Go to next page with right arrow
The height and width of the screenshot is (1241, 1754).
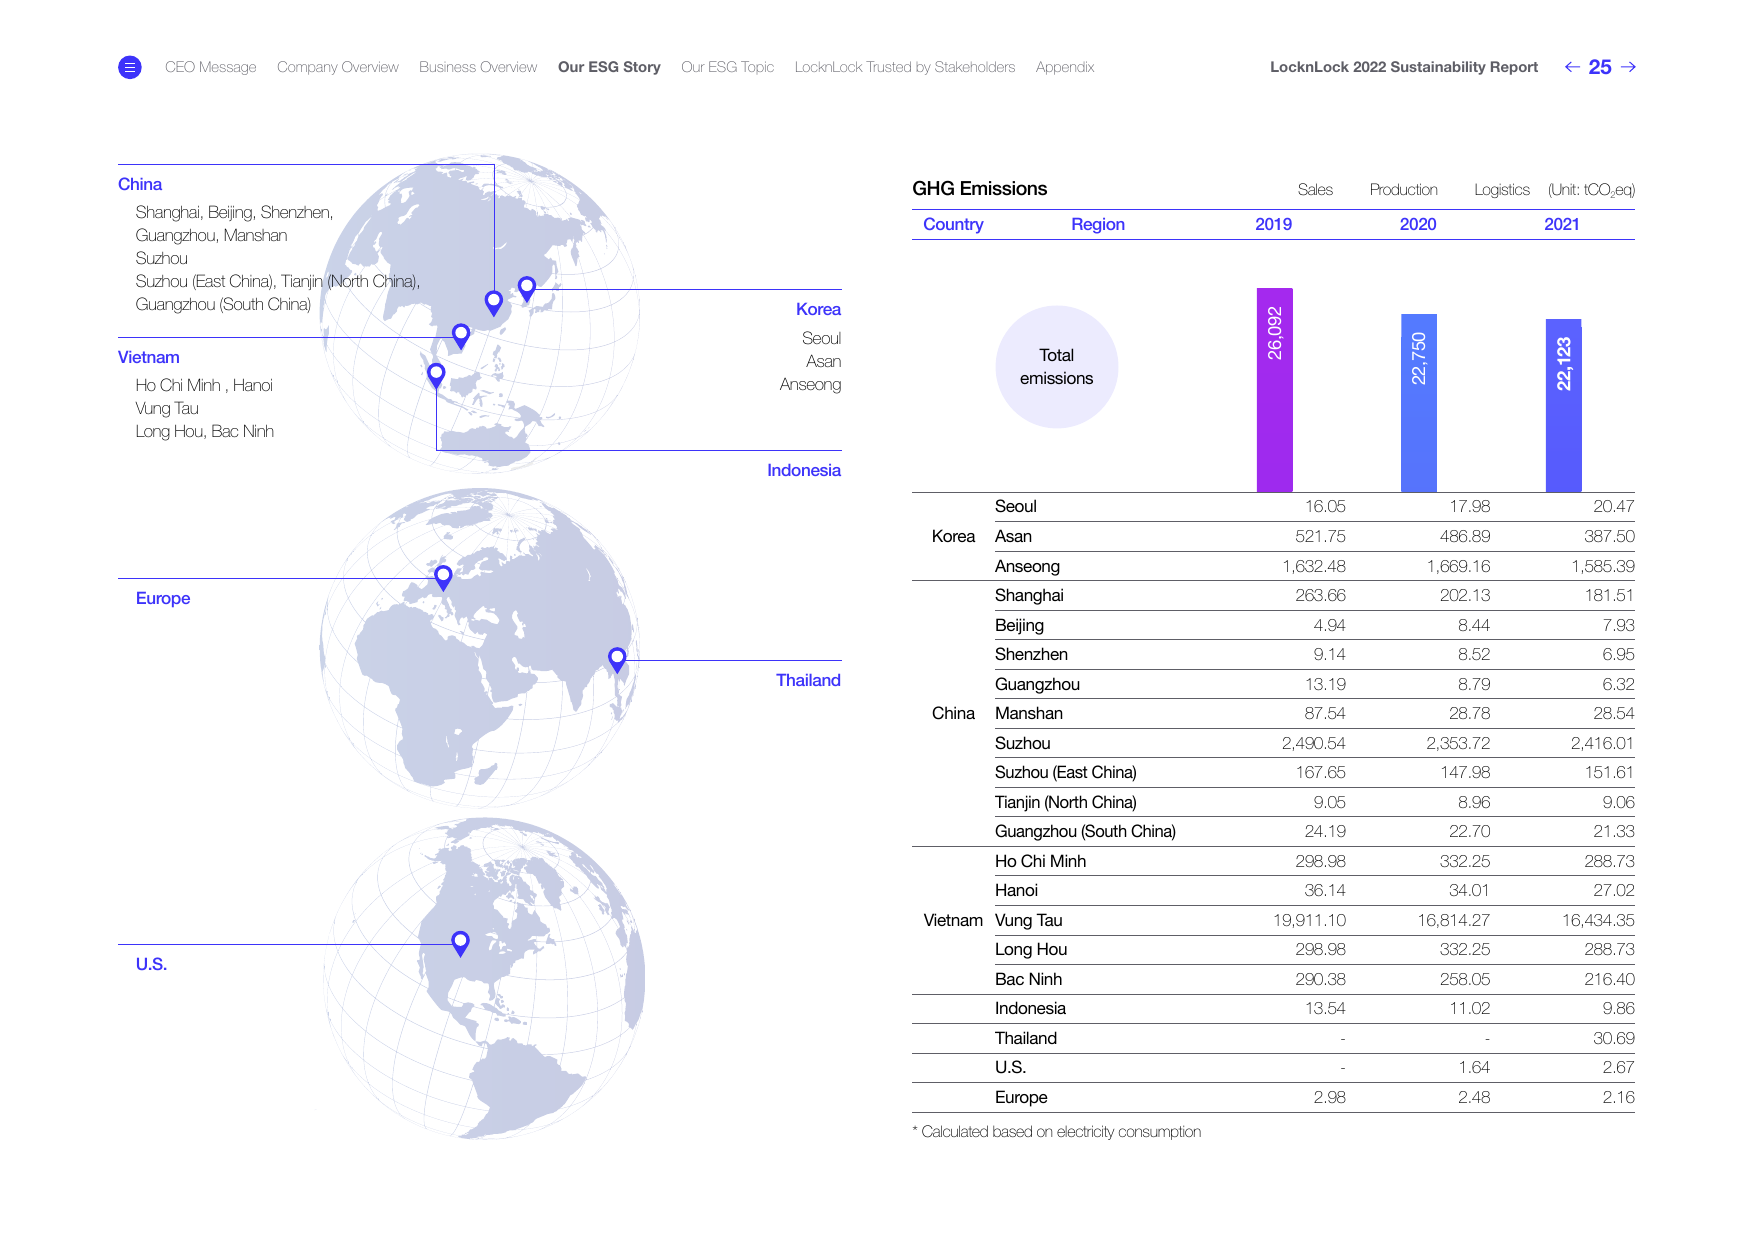point(1628,67)
